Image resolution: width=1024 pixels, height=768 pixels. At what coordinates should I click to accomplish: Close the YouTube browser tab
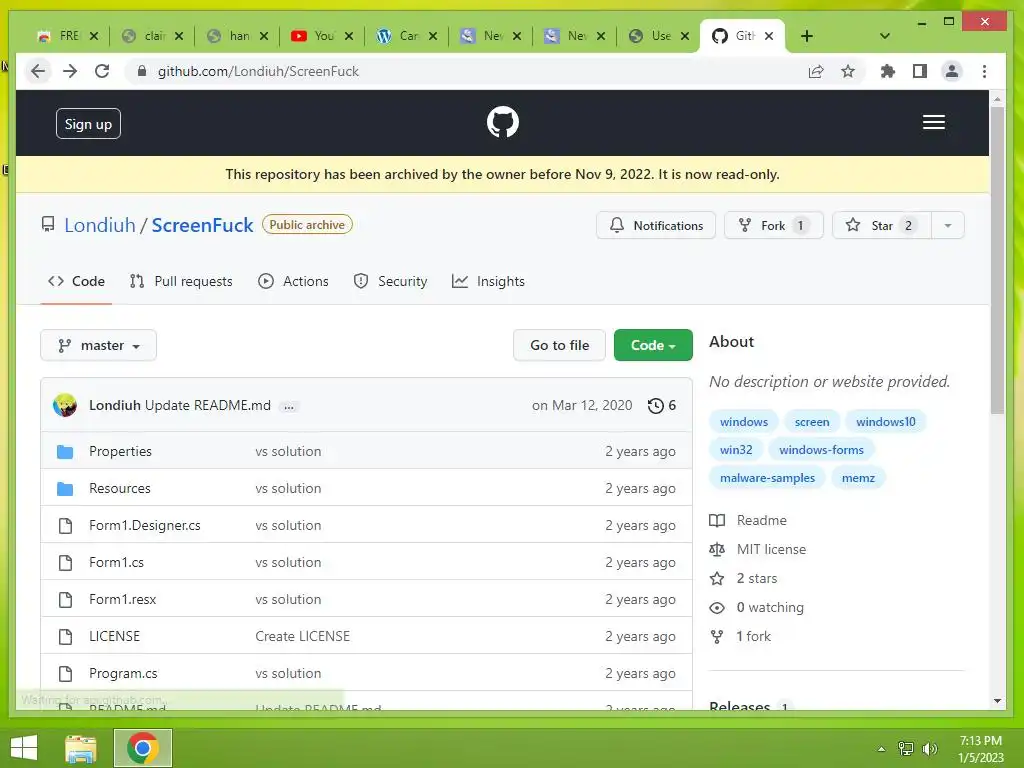tap(349, 36)
